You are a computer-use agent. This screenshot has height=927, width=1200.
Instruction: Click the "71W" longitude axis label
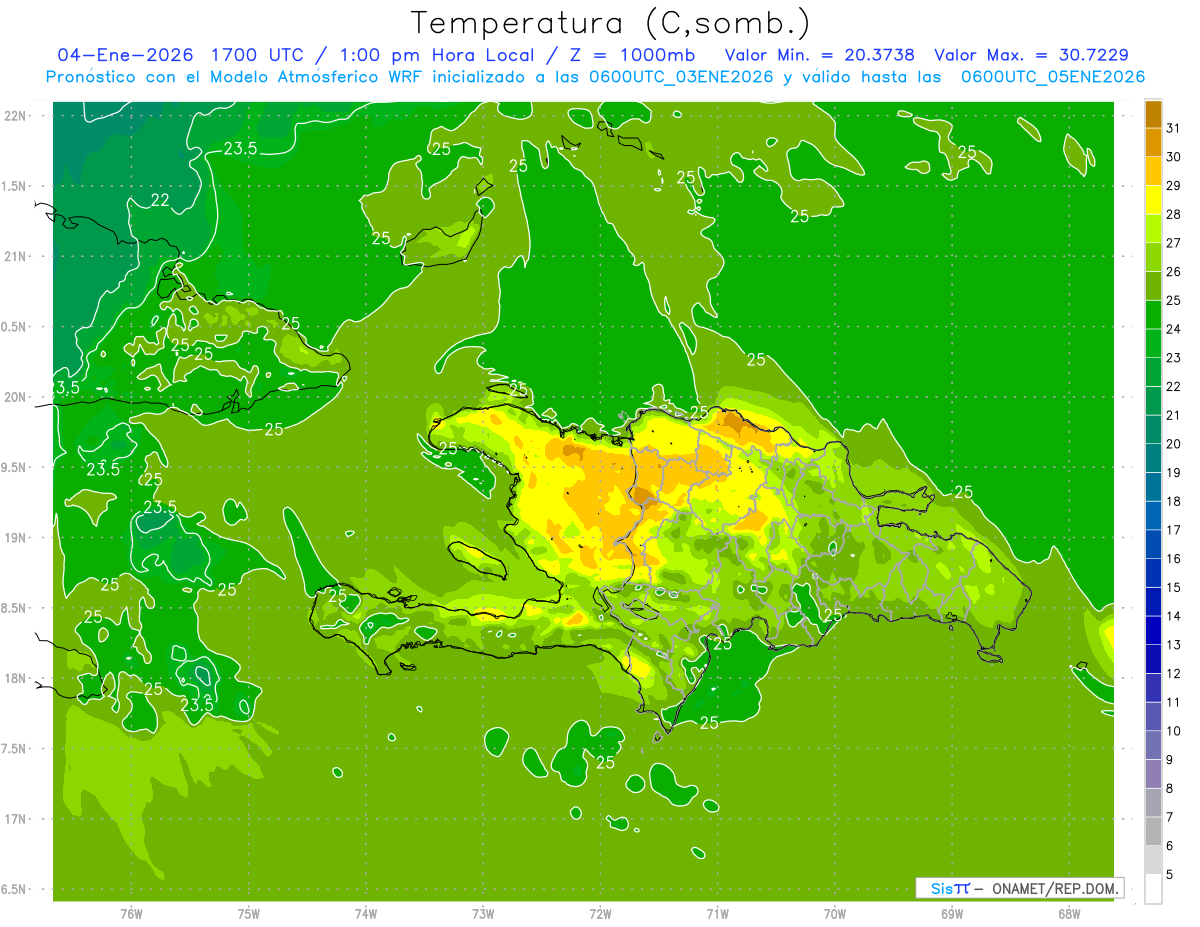point(718,914)
